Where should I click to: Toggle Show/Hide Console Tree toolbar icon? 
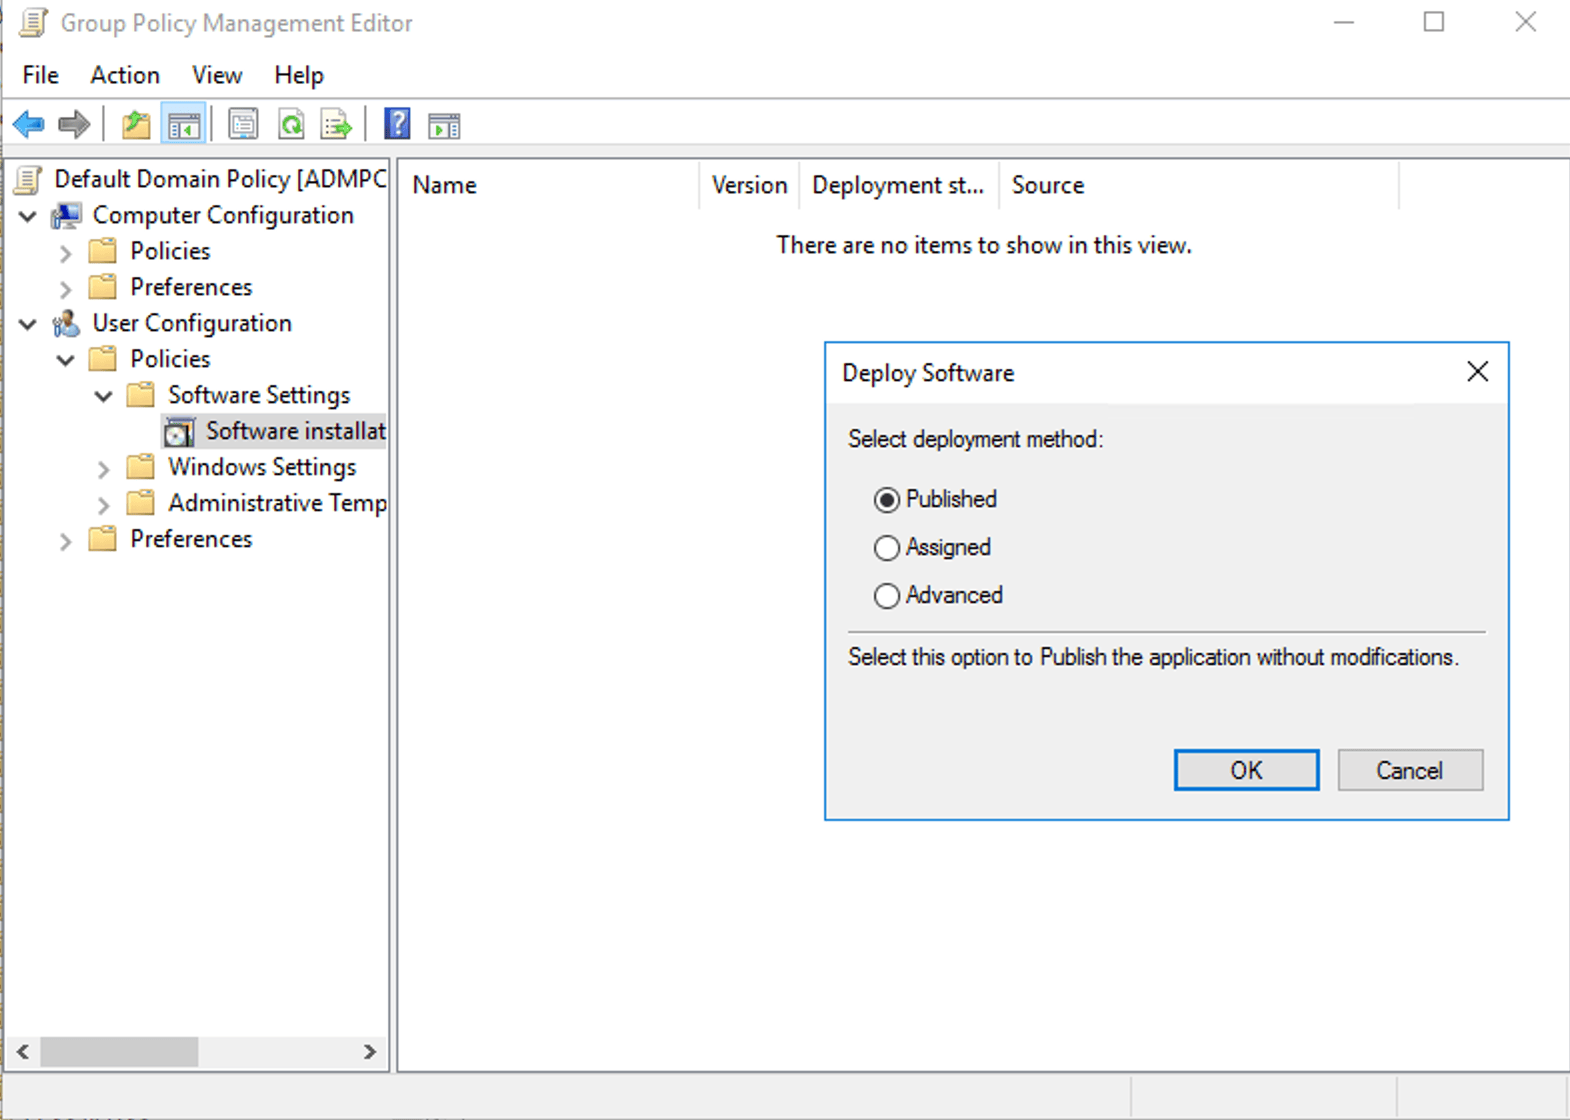click(184, 125)
